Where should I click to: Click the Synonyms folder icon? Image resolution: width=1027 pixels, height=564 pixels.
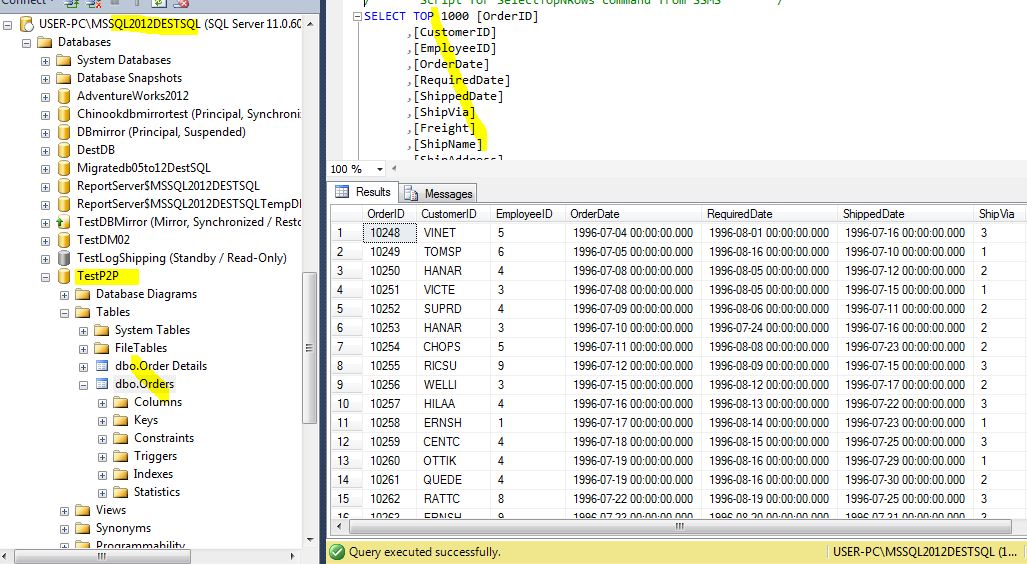click(83, 528)
